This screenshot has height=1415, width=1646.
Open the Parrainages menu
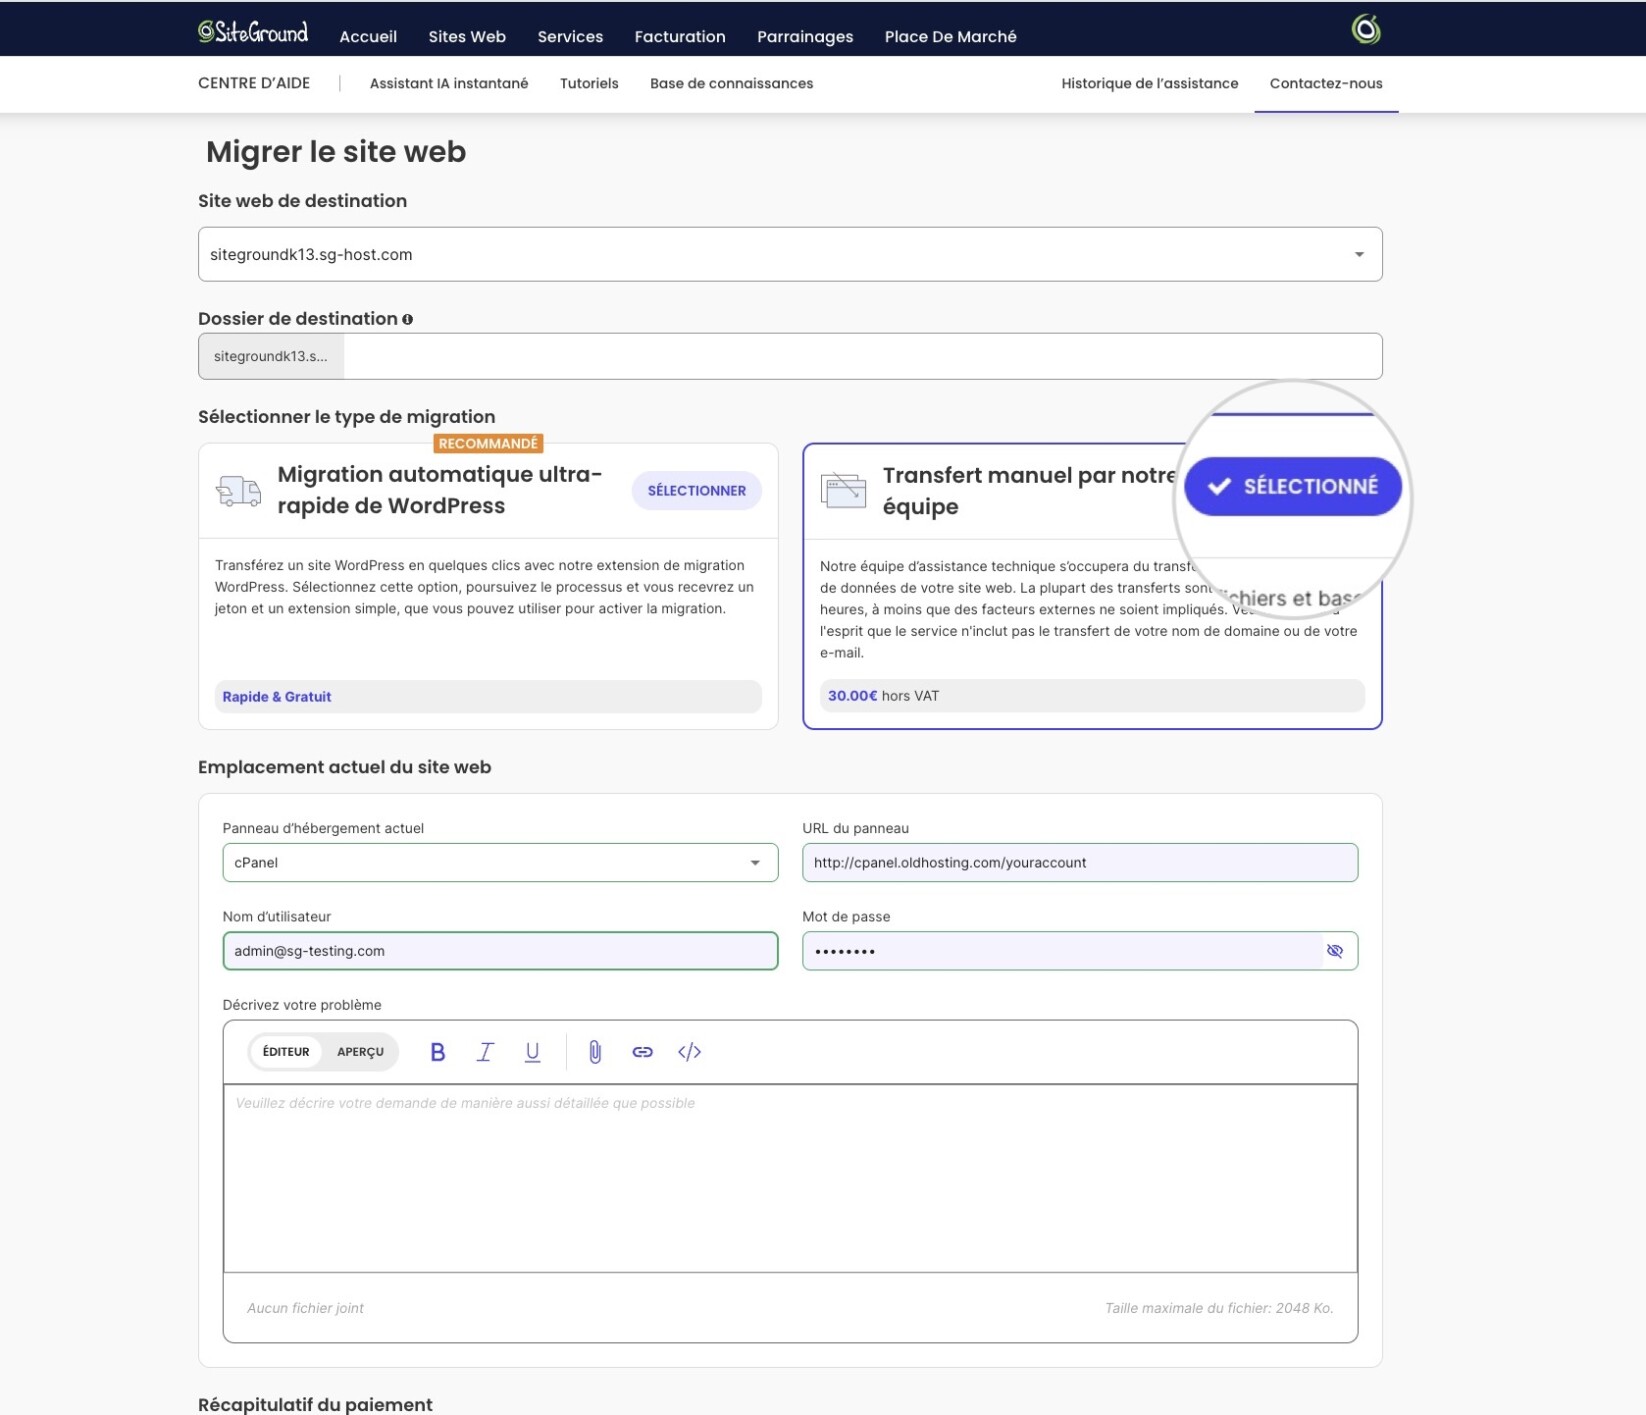[x=805, y=37]
